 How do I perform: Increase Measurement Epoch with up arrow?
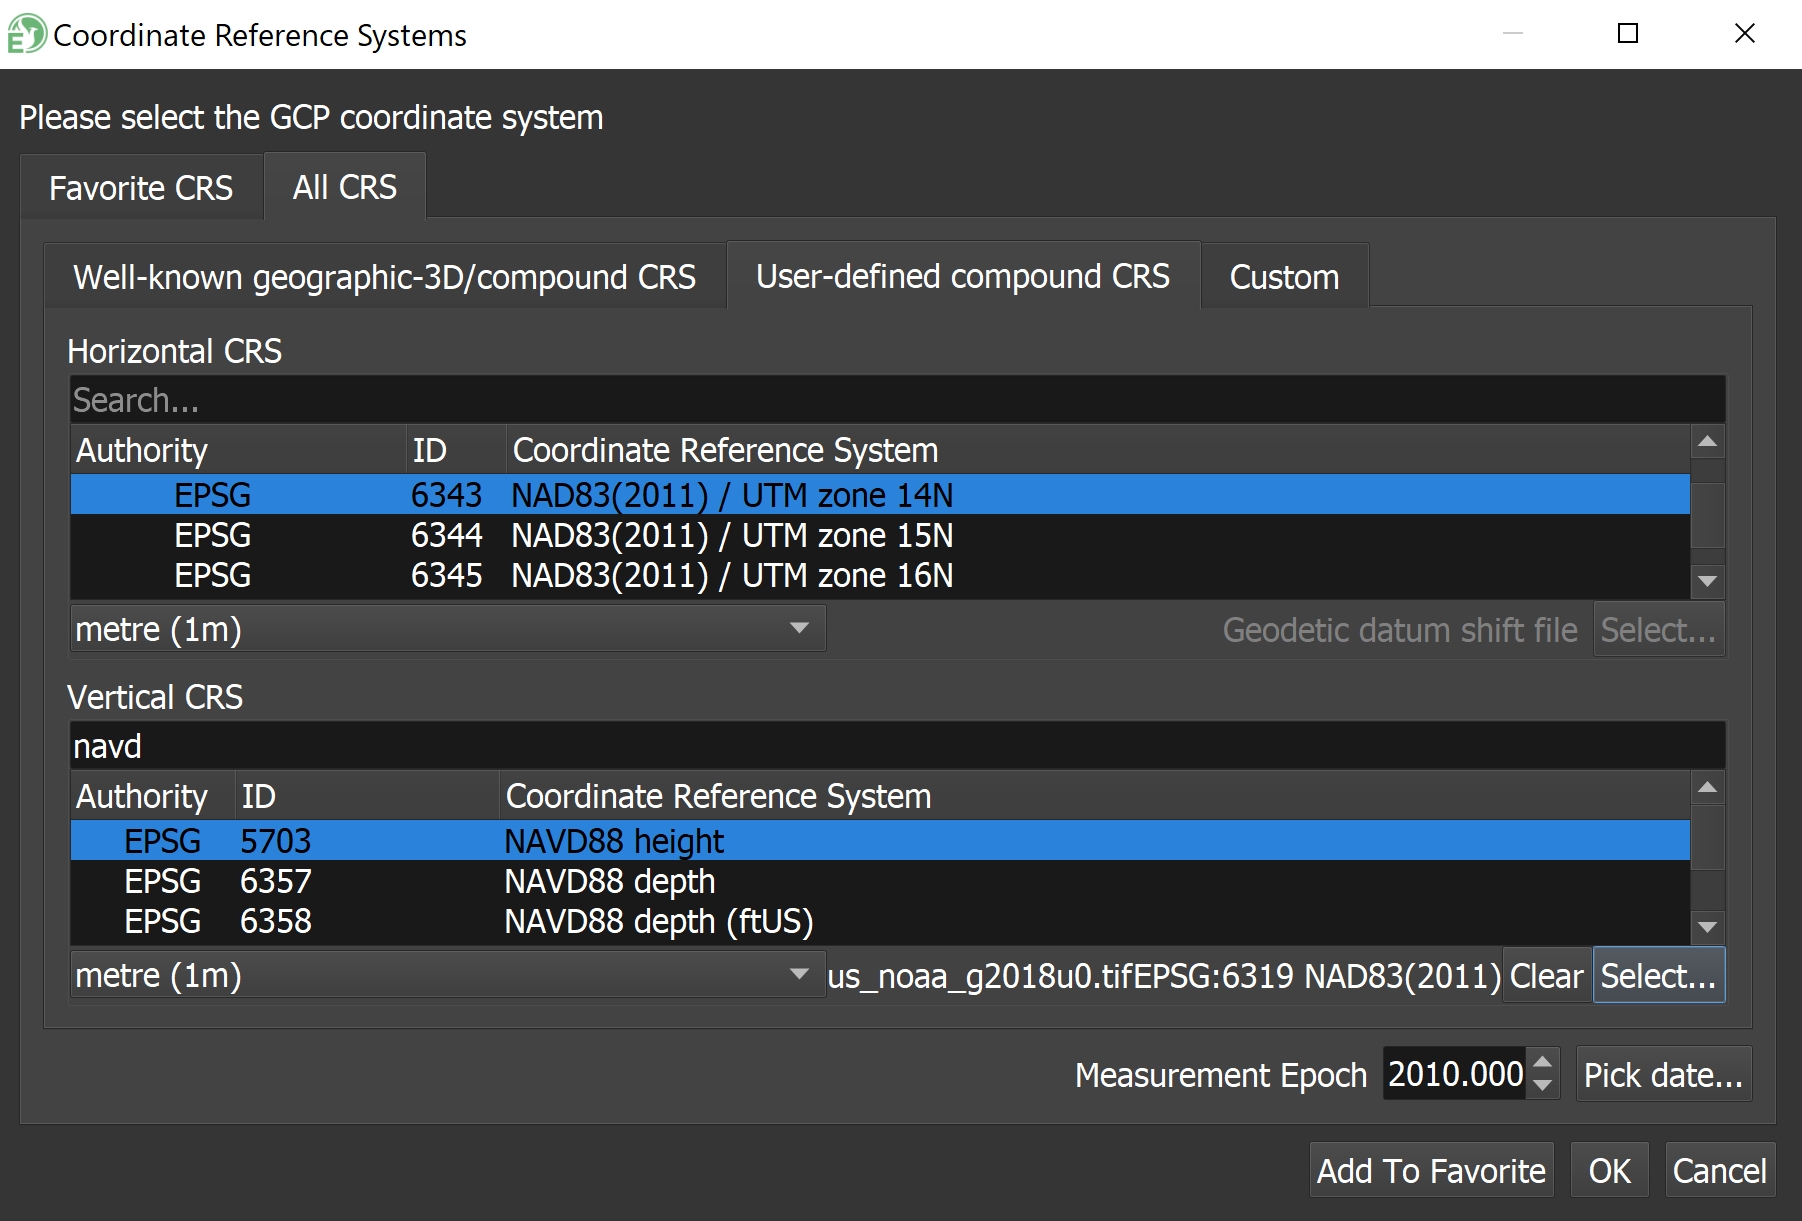pos(1543,1063)
